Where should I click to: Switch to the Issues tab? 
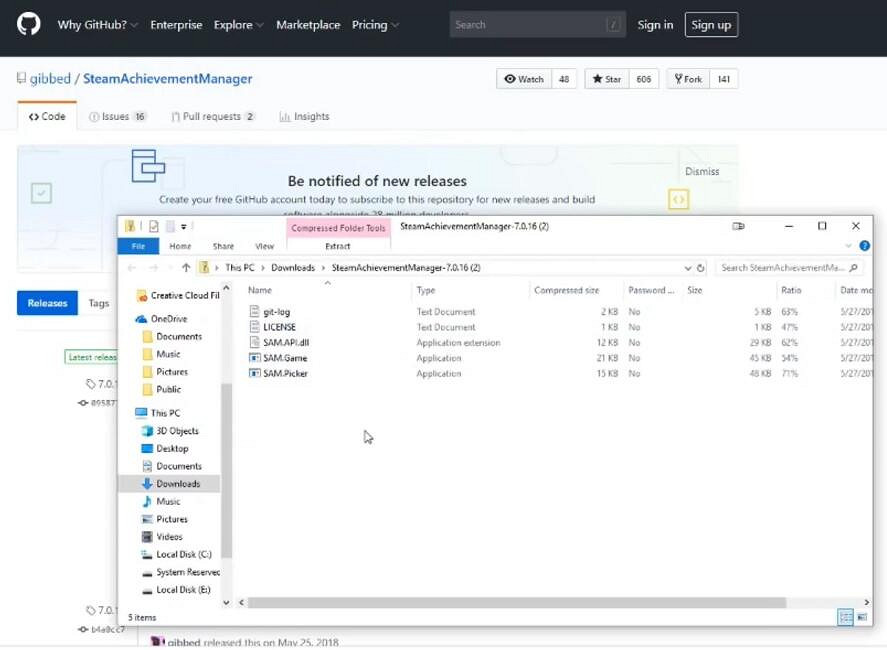117,117
